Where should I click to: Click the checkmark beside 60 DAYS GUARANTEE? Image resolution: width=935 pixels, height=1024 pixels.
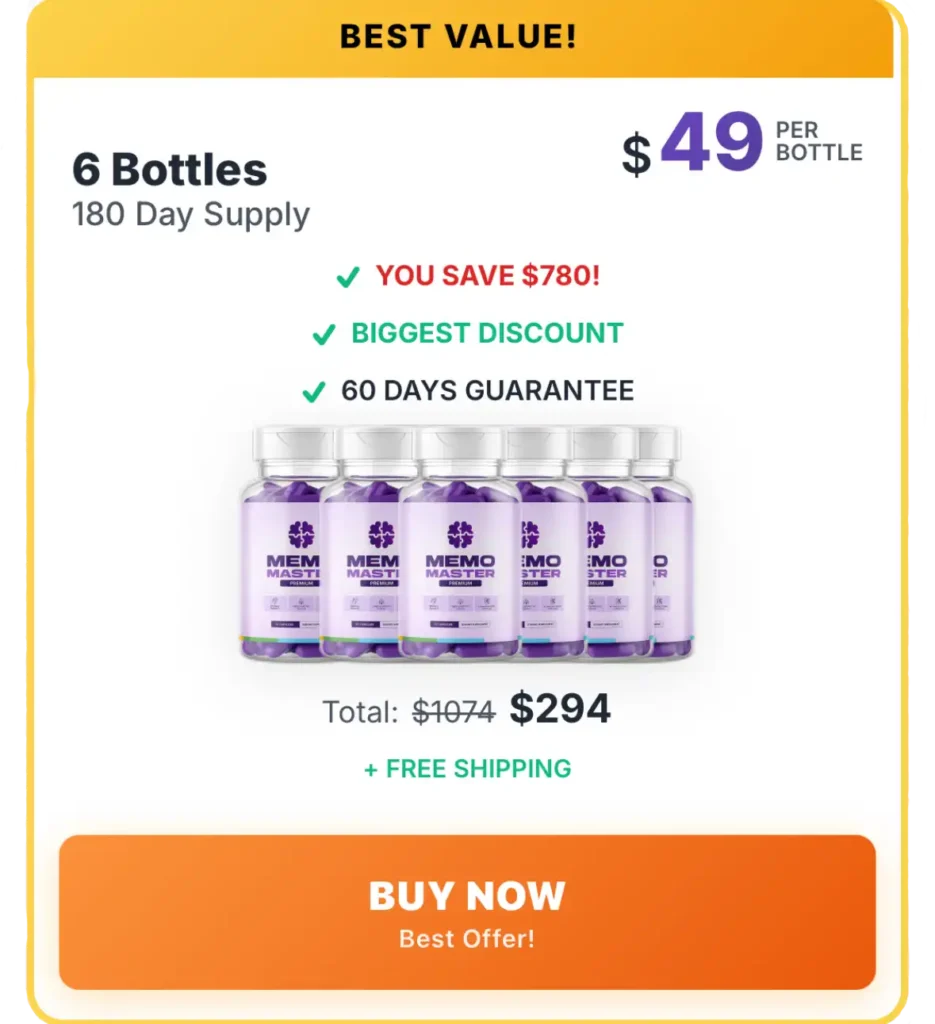point(314,392)
